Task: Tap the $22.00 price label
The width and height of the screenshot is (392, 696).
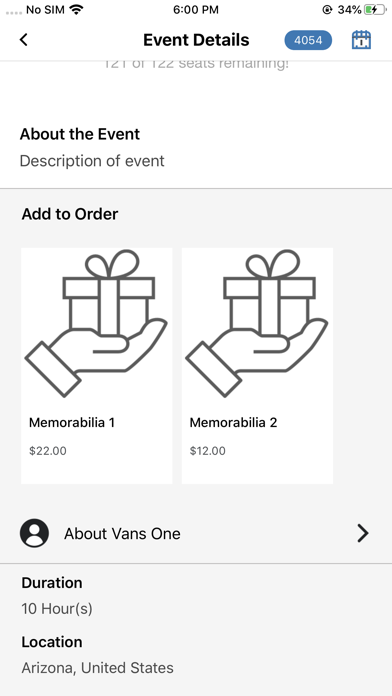Action: pos(48,451)
